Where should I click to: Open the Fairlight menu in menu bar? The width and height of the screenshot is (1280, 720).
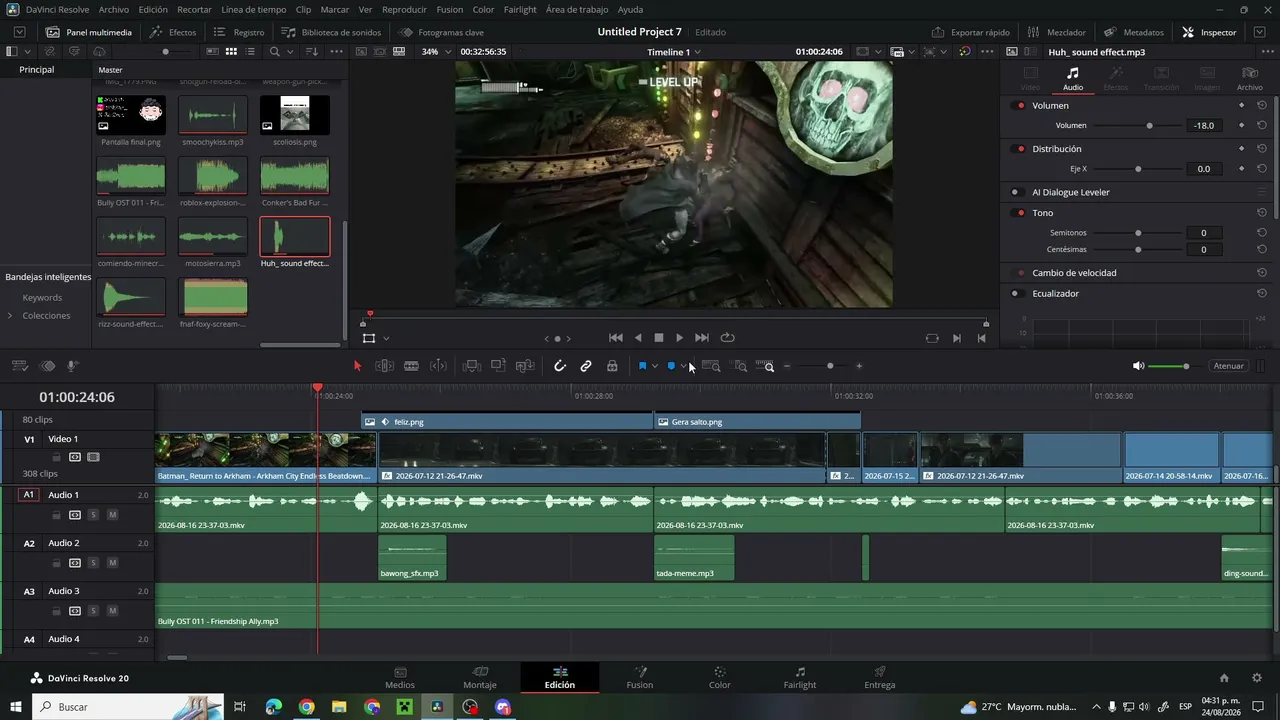tap(520, 9)
